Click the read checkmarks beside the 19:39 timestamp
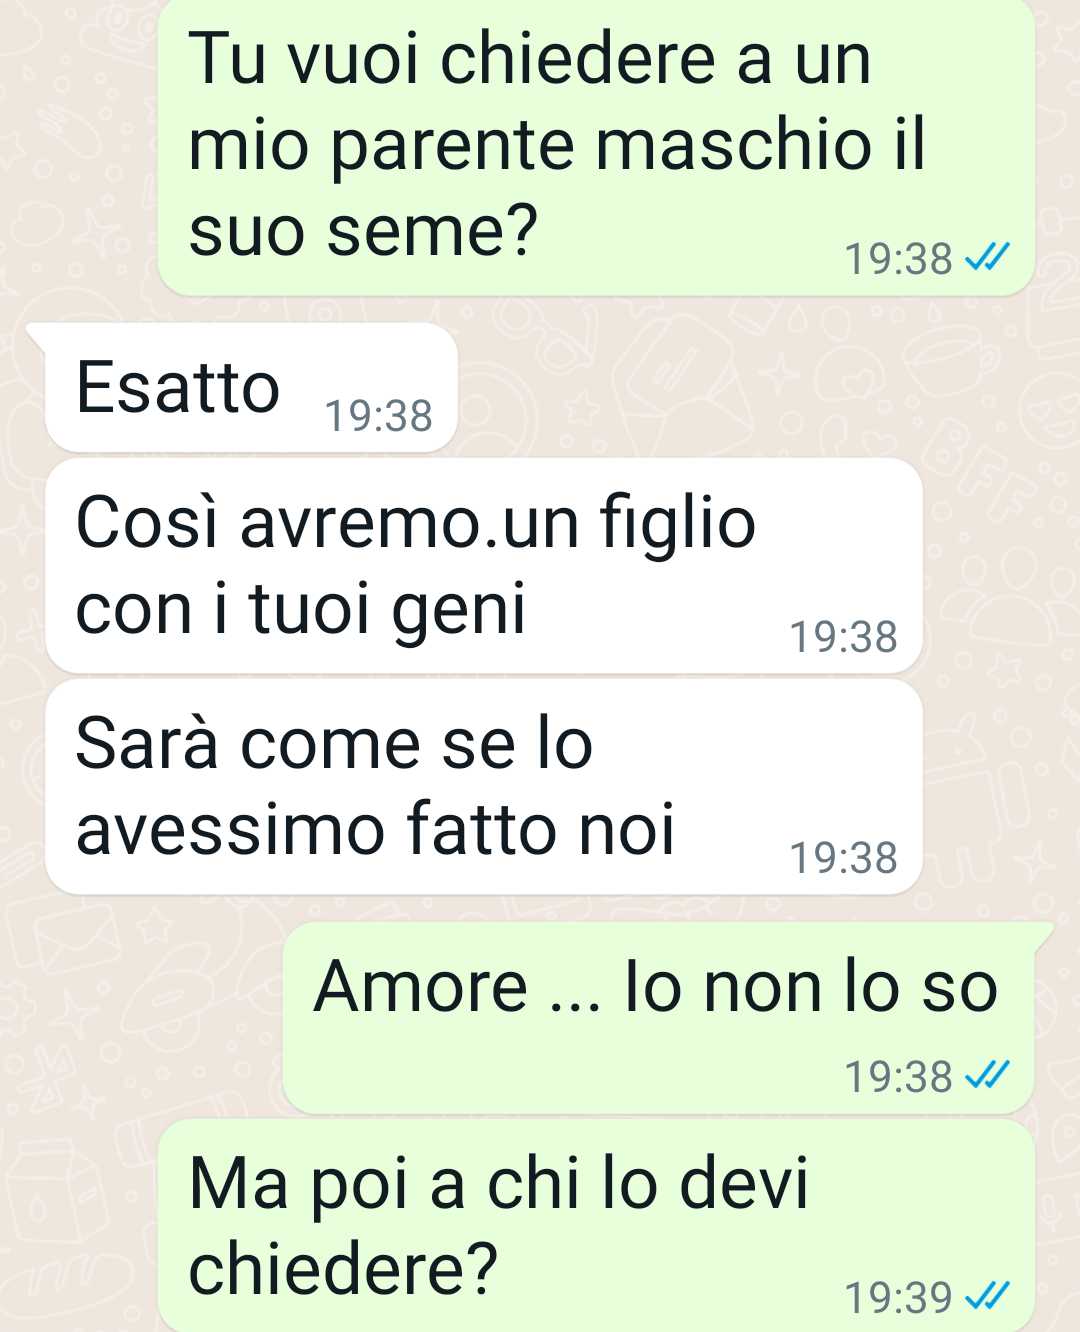The height and width of the screenshot is (1332, 1080). [987, 1297]
